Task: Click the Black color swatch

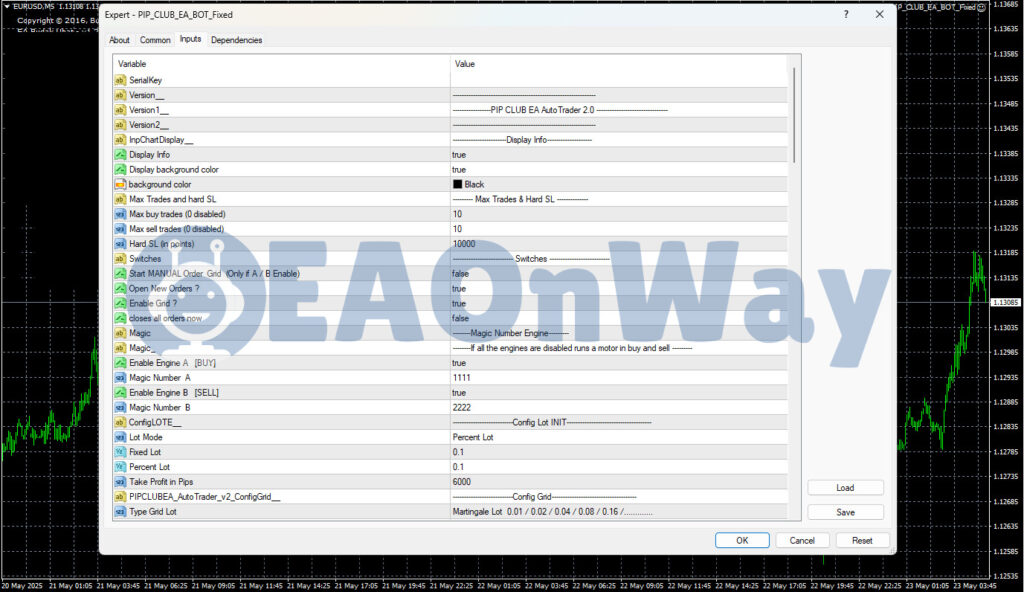Action: (x=457, y=184)
